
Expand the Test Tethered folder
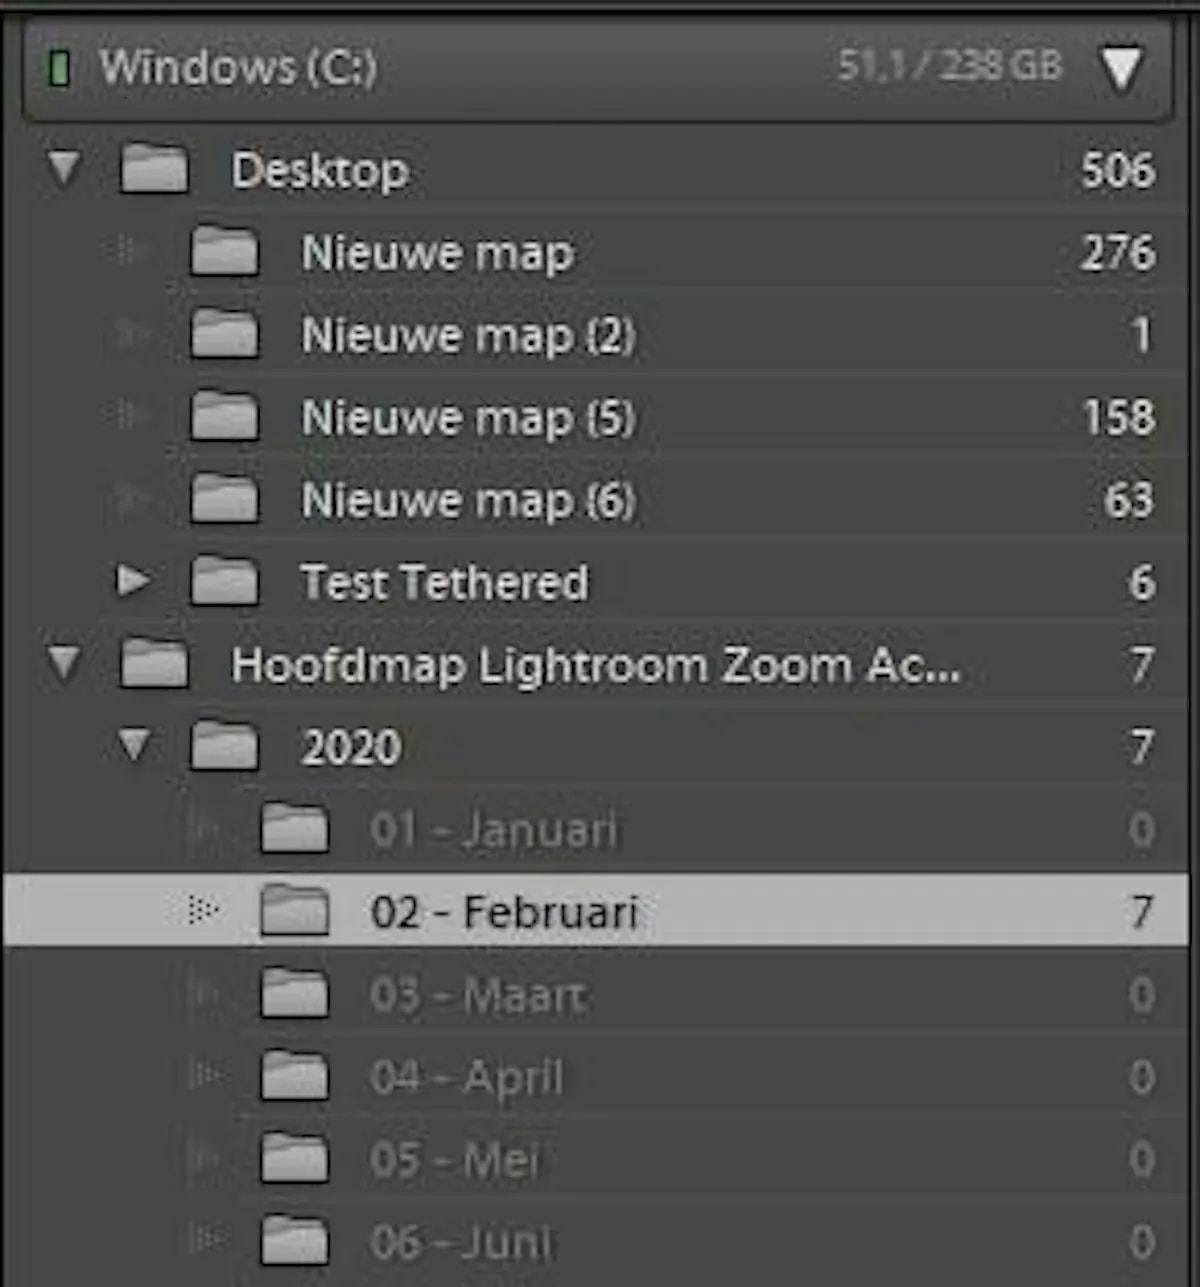tap(133, 581)
